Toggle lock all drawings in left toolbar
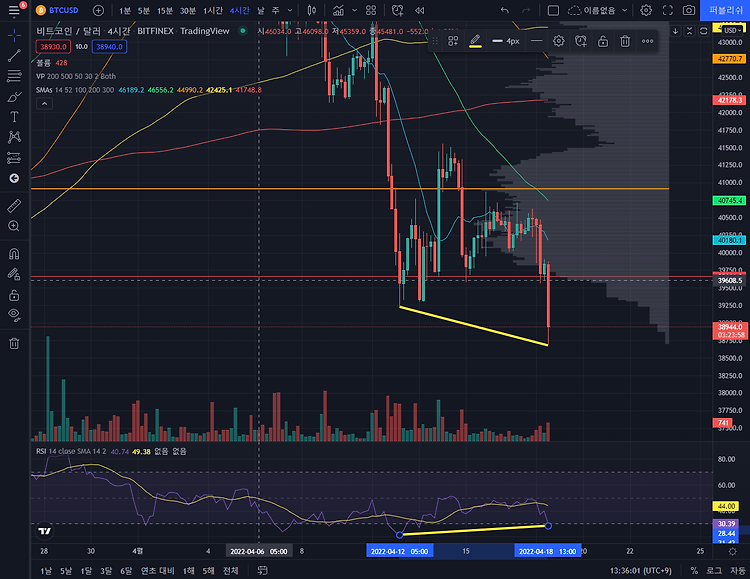 (x=14, y=295)
